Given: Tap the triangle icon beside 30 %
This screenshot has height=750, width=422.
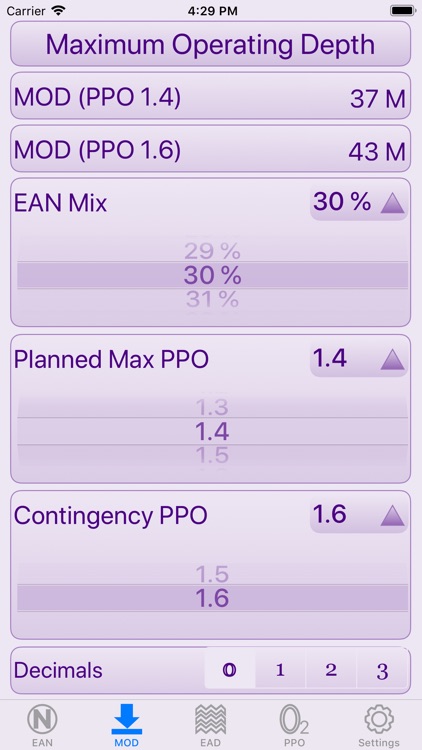Looking at the screenshot, I should click(x=392, y=203).
